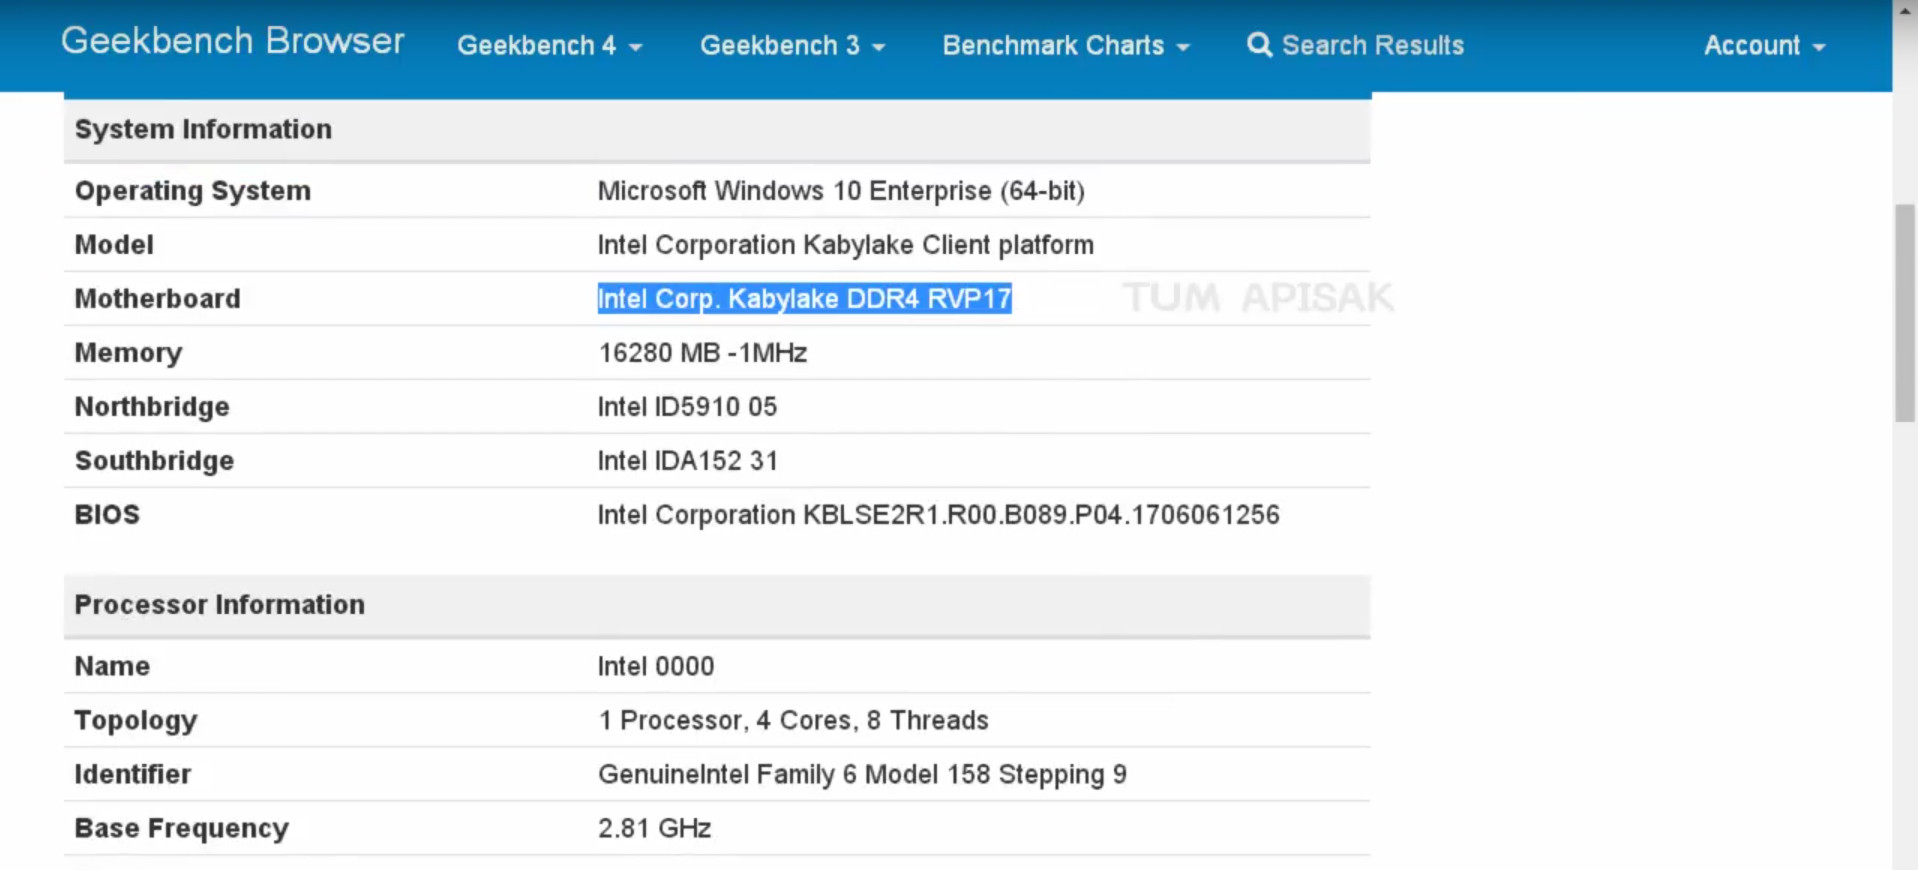
Task: Click the '2.81 GHz' base frequency value
Action: [654, 829]
